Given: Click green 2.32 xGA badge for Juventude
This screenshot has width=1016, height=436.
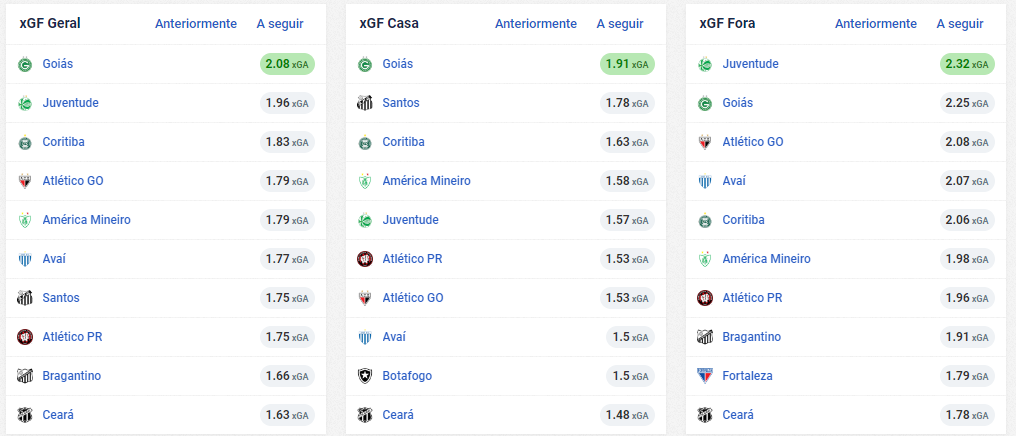Looking at the screenshot, I should [x=967, y=64].
